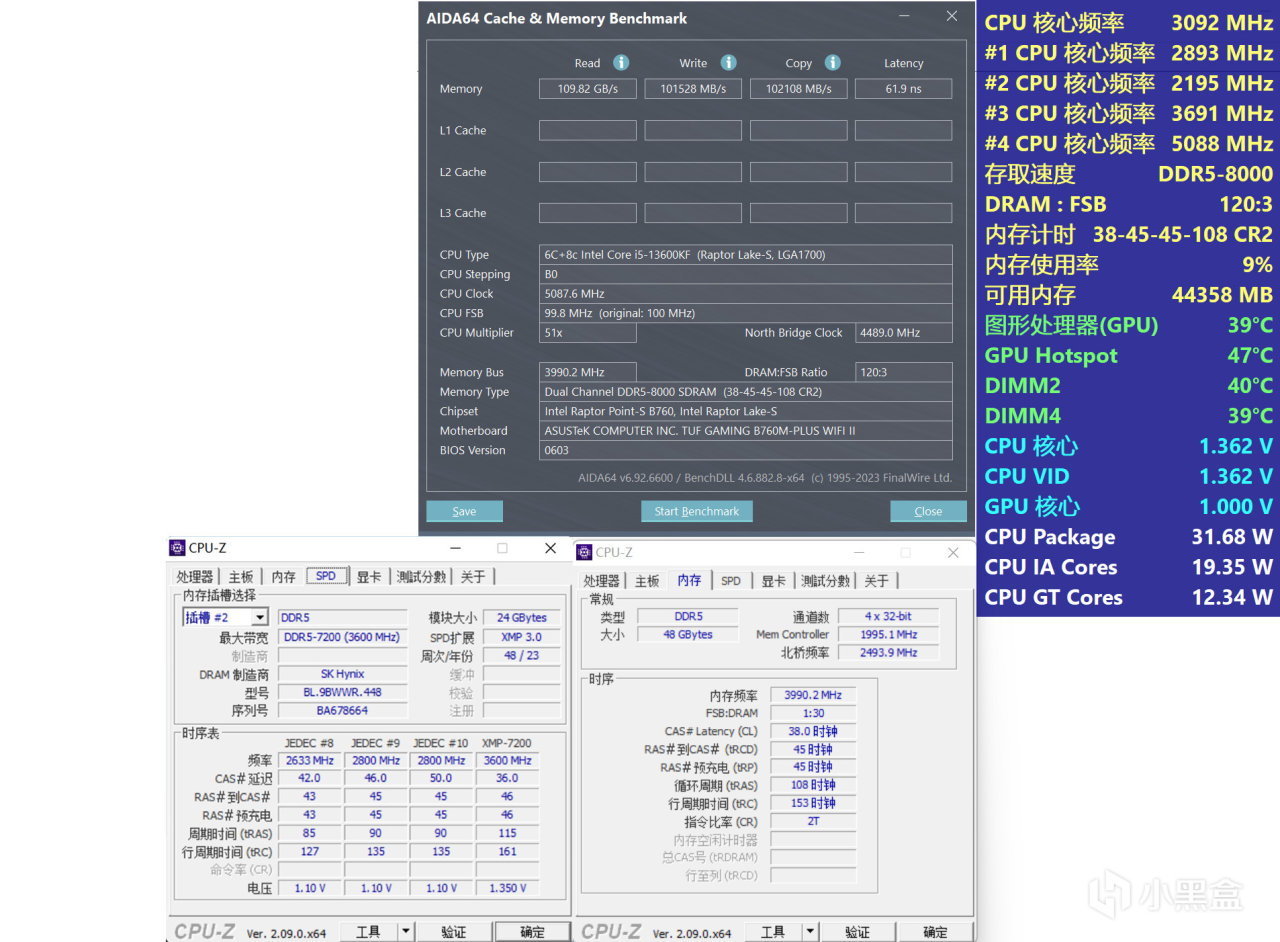This screenshot has height=942, width=1280.
Task: Minimize the AIDA64 benchmark window
Action: click(x=904, y=17)
